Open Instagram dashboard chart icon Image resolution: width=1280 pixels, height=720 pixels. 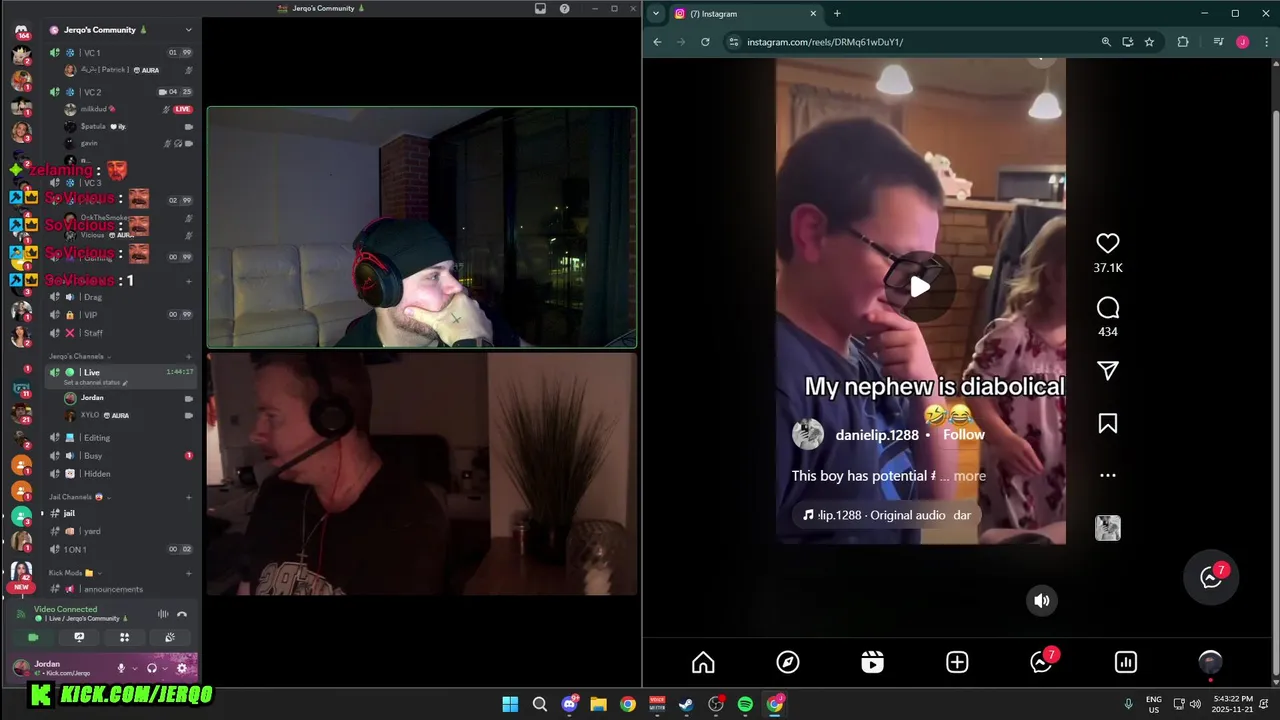coord(1126,662)
